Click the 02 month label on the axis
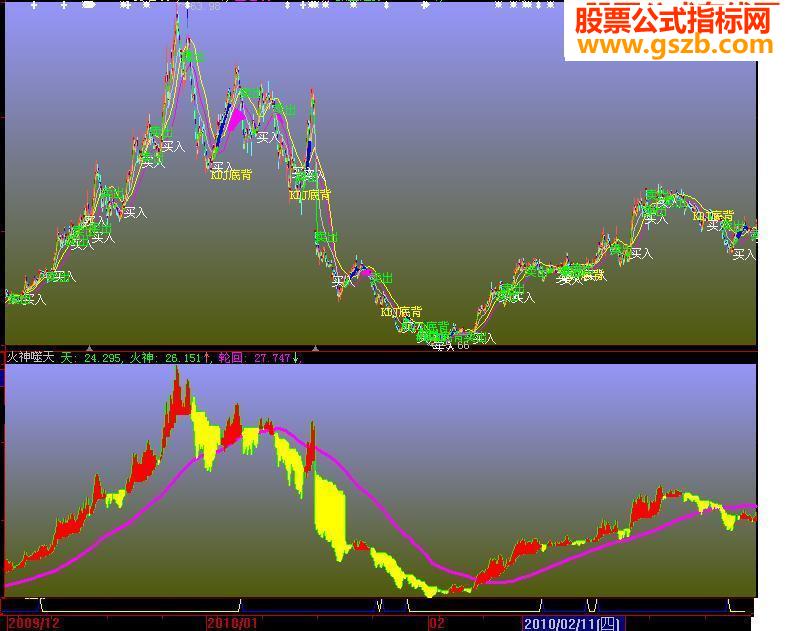Viewport: 792px width, 631px height. click(437, 623)
